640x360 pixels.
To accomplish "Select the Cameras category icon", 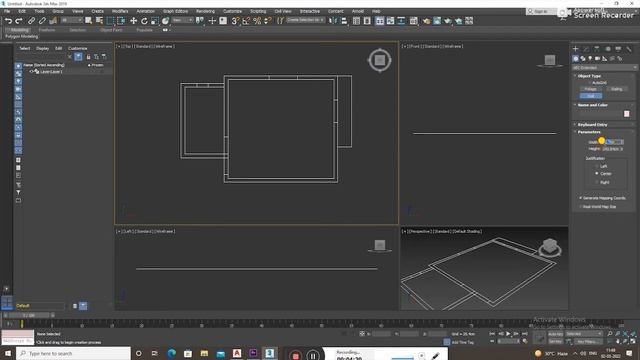I will (x=598, y=59).
